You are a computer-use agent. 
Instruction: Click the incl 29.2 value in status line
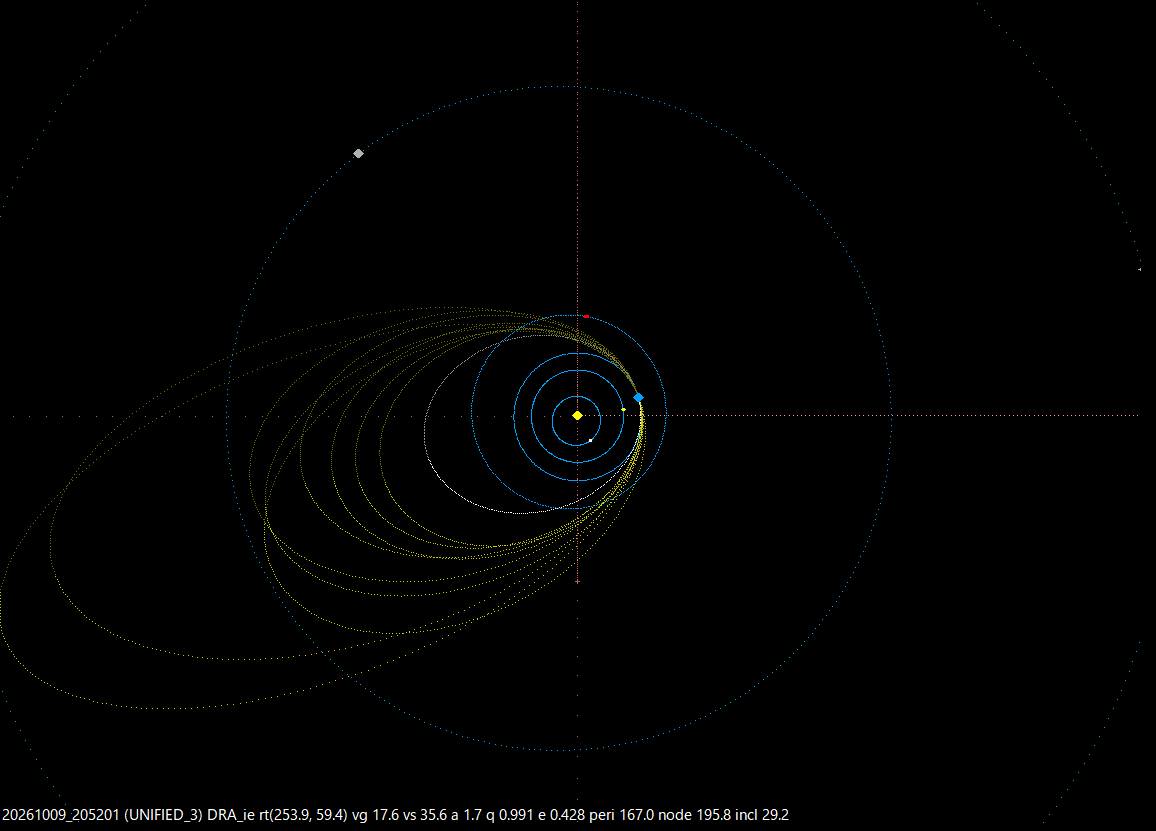pyautogui.click(x=762, y=815)
